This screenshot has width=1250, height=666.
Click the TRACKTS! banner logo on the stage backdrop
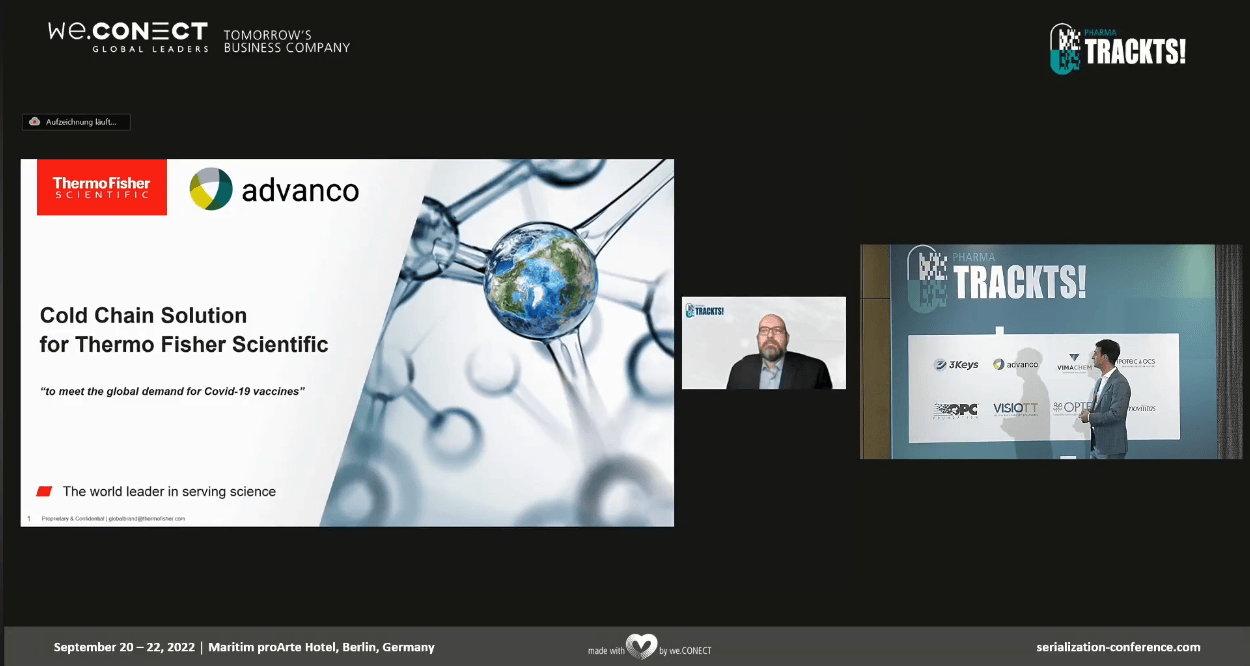[996, 277]
